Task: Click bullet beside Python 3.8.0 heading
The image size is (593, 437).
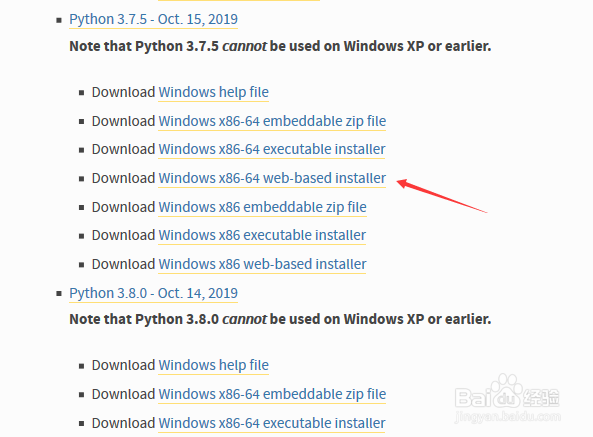Action: click(59, 293)
